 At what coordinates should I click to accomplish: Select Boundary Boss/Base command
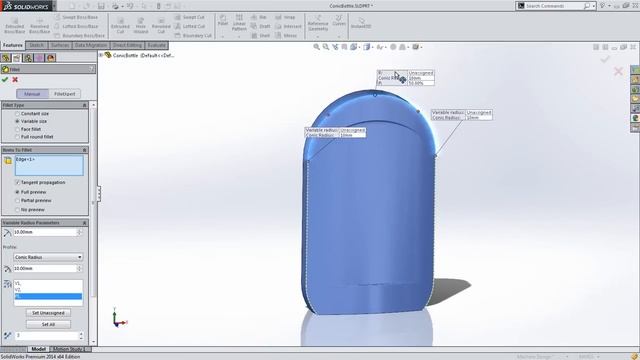coord(79,36)
